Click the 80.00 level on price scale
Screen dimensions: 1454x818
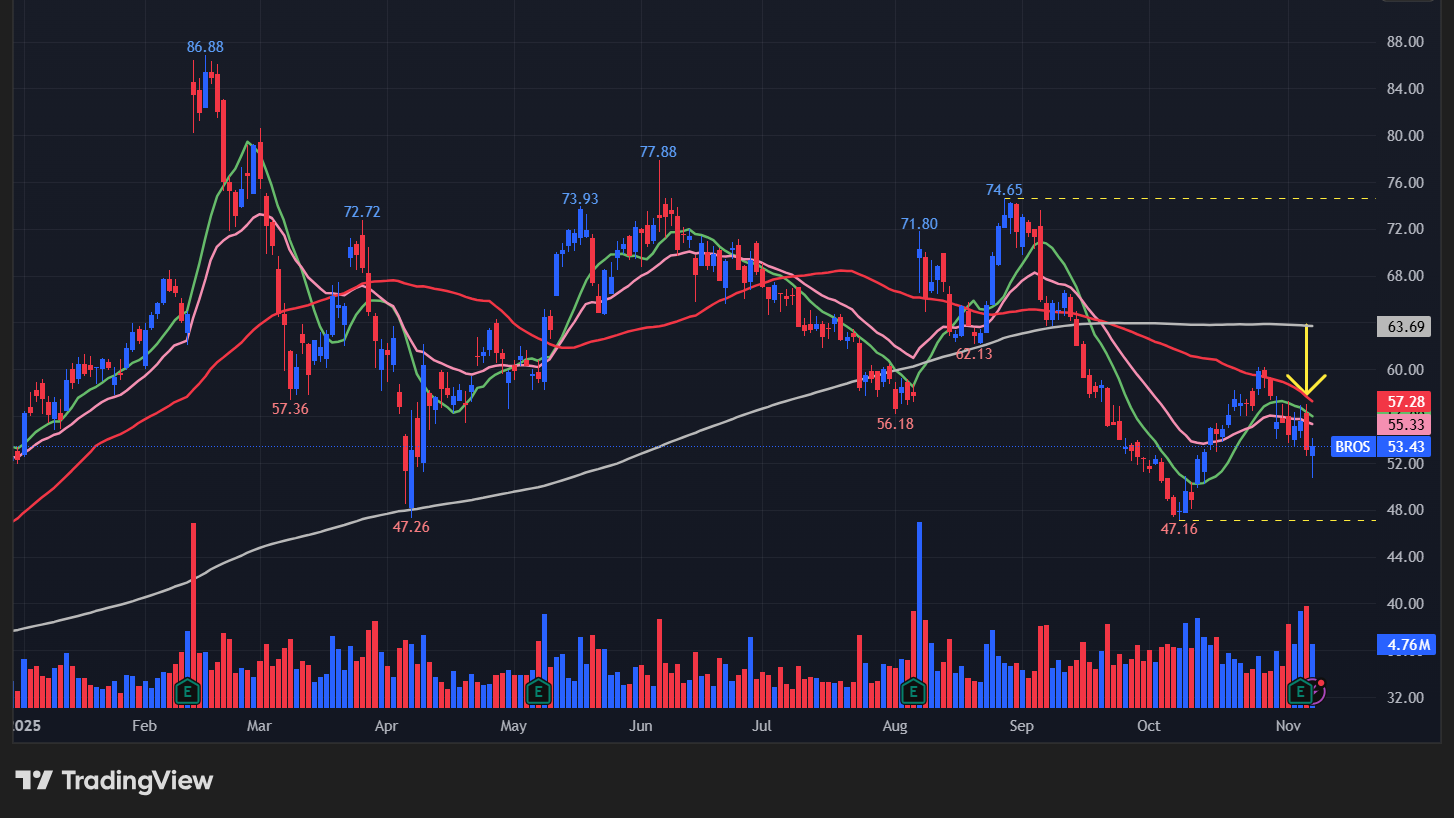(x=1404, y=136)
